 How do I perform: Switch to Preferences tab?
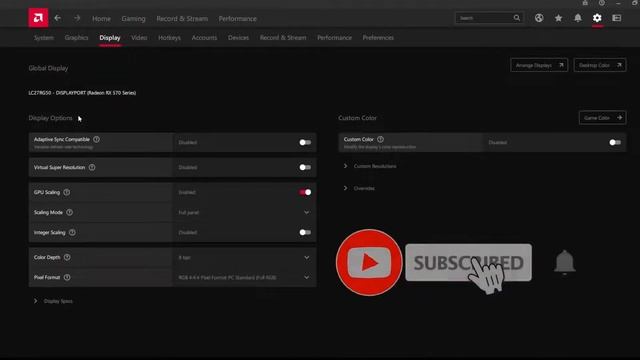(x=378, y=38)
